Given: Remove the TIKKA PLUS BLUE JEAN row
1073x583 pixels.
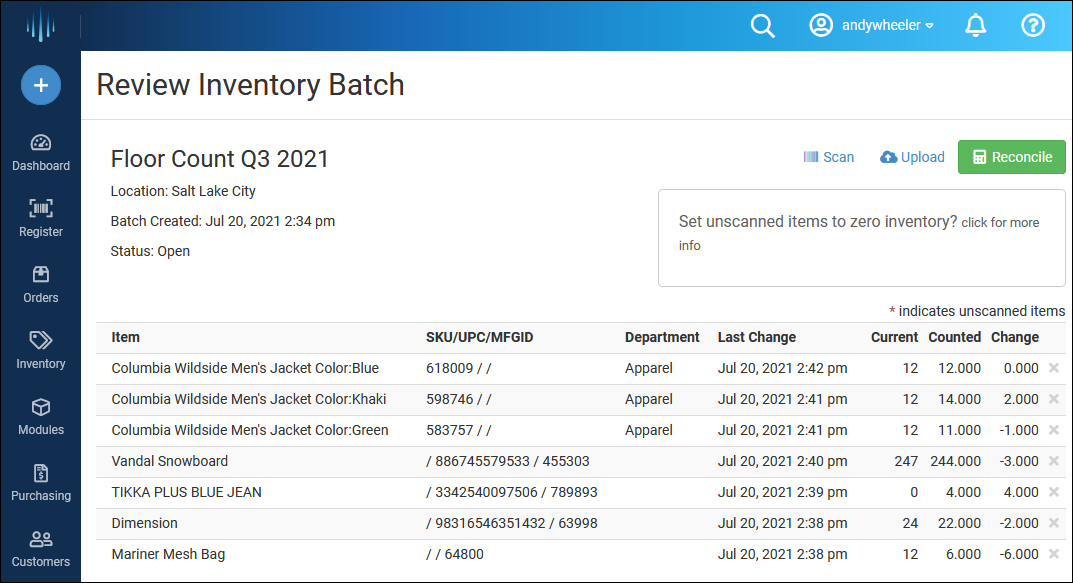Looking at the screenshot, I should pyautogui.click(x=1054, y=492).
